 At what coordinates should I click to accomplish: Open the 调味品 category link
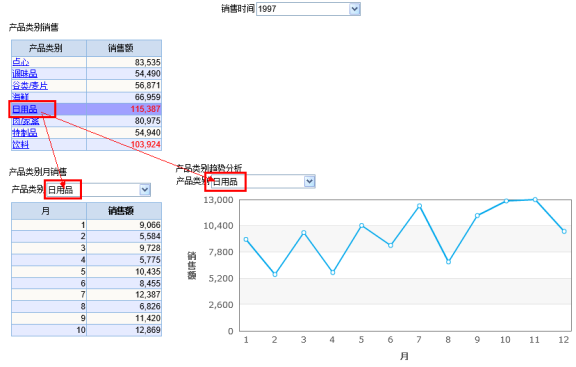25,74
